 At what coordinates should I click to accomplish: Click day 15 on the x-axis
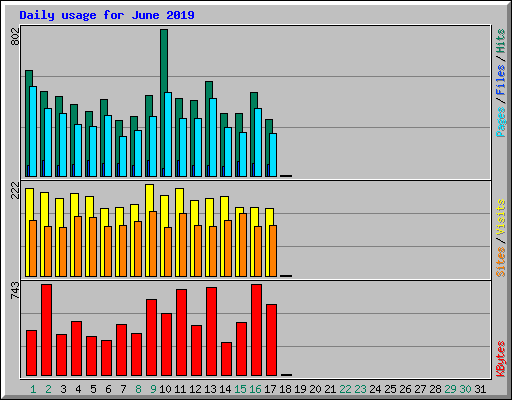(240, 389)
